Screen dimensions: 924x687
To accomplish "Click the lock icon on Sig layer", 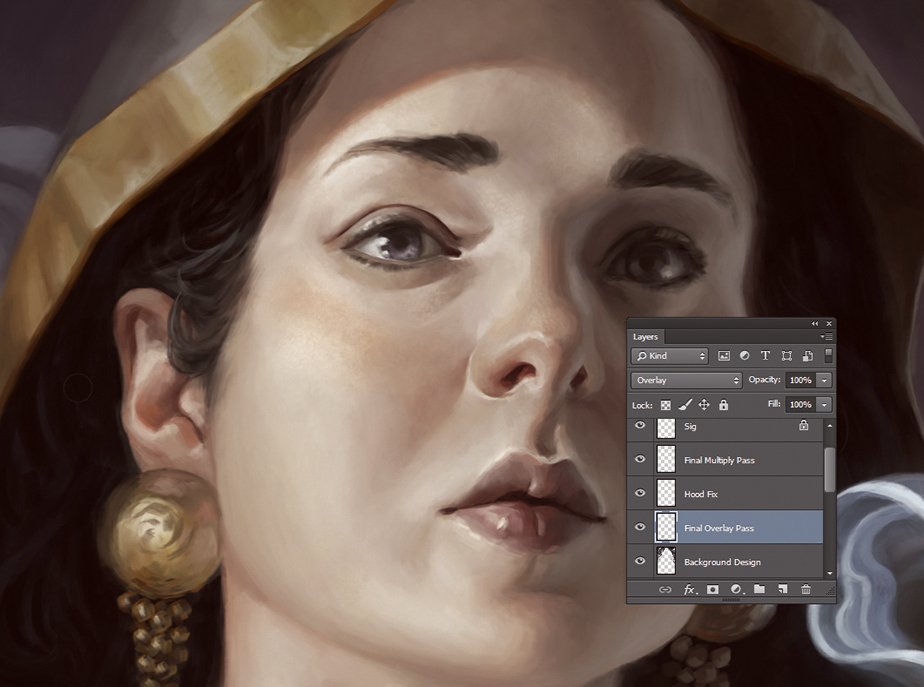I will [804, 425].
